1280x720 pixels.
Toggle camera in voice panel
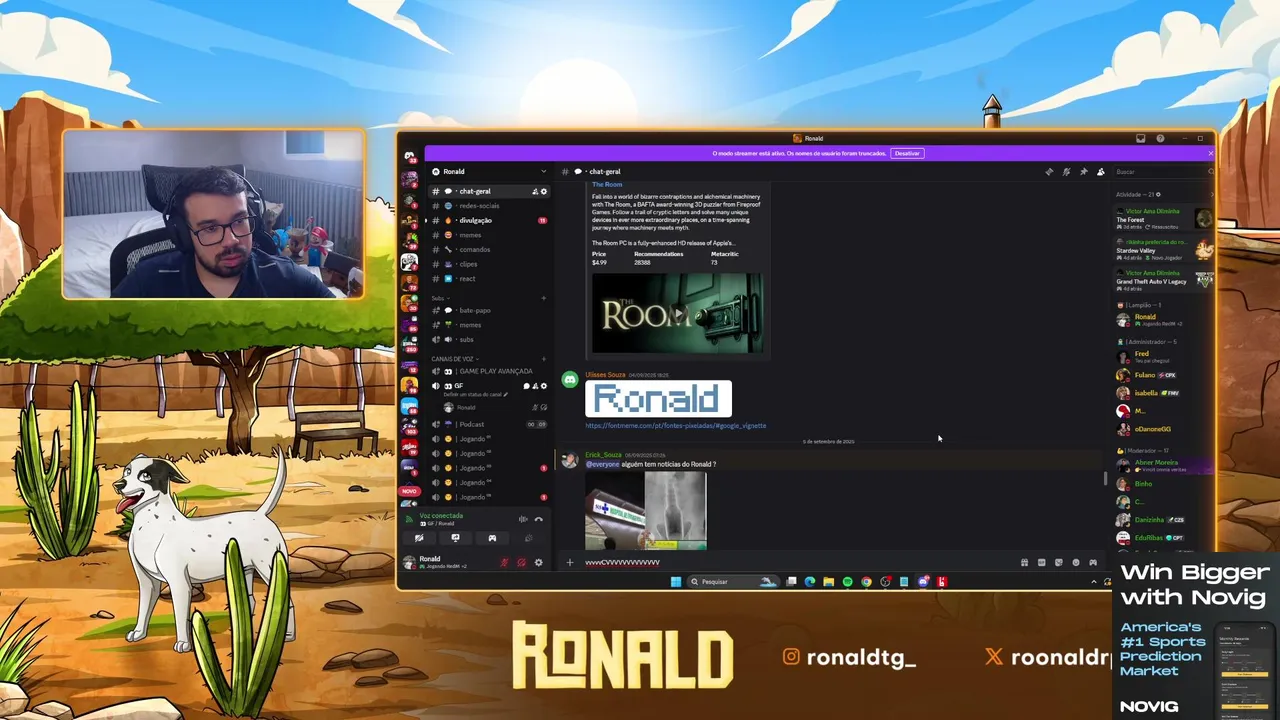click(419, 538)
